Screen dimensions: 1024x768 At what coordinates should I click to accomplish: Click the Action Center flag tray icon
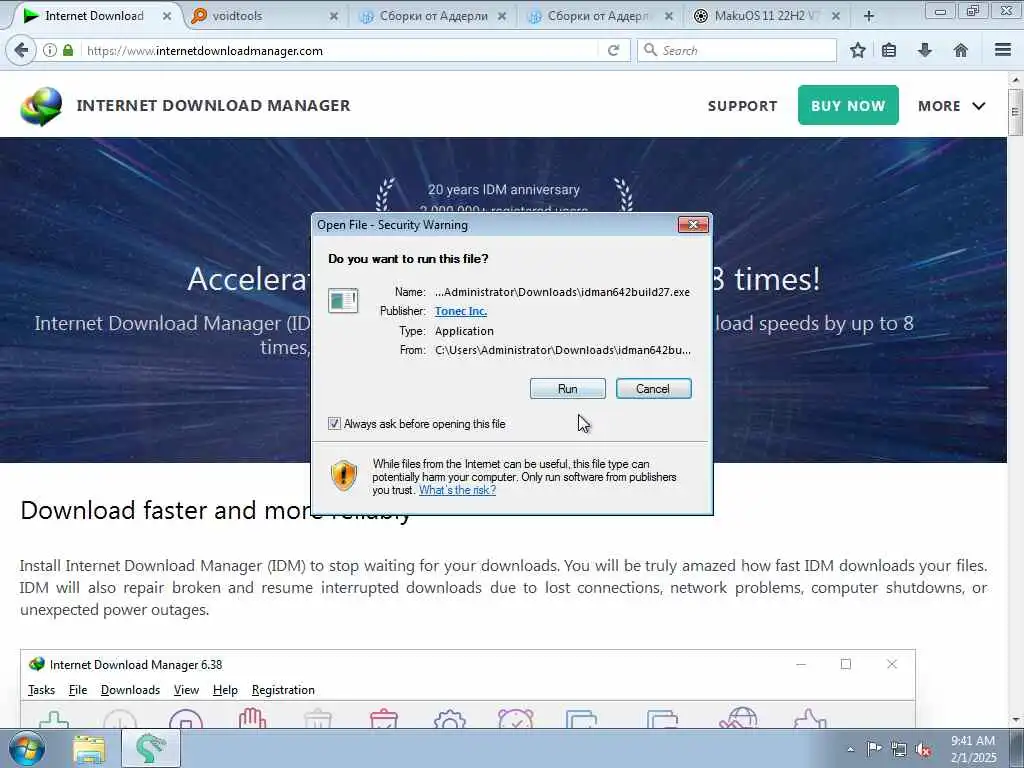pyautogui.click(x=874, y=749)
